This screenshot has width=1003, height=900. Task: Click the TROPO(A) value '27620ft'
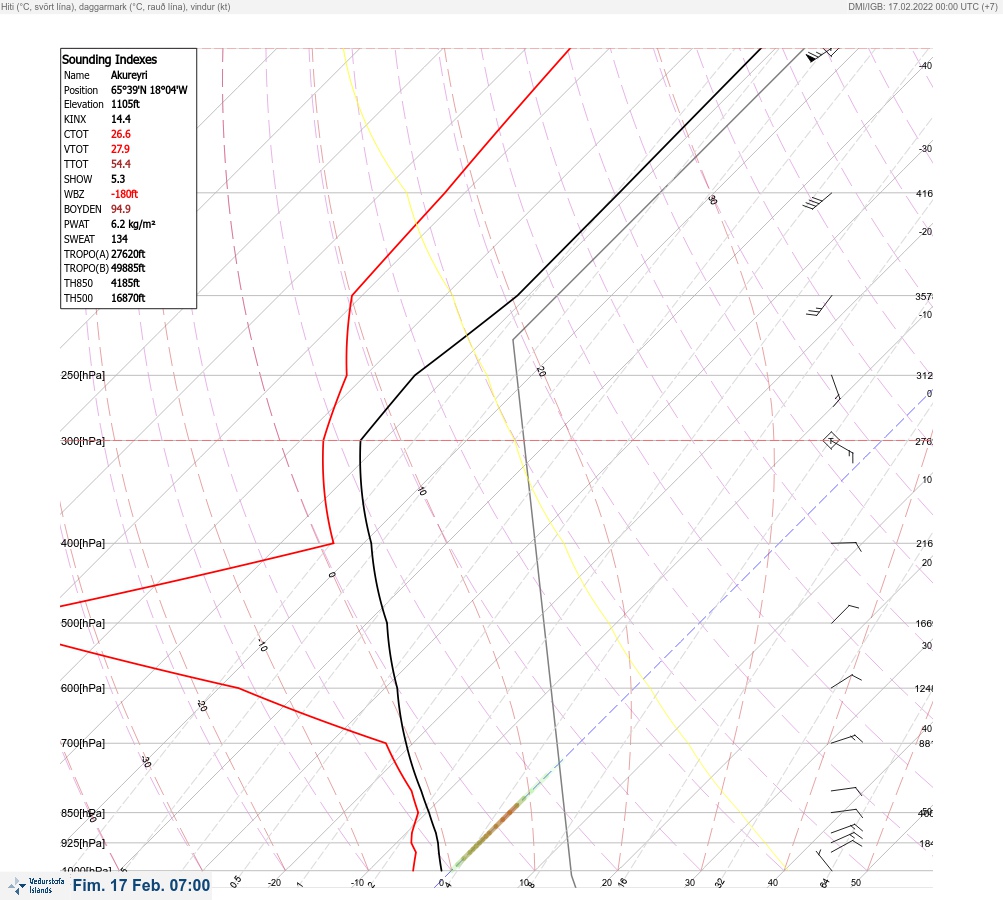[128, 254]
